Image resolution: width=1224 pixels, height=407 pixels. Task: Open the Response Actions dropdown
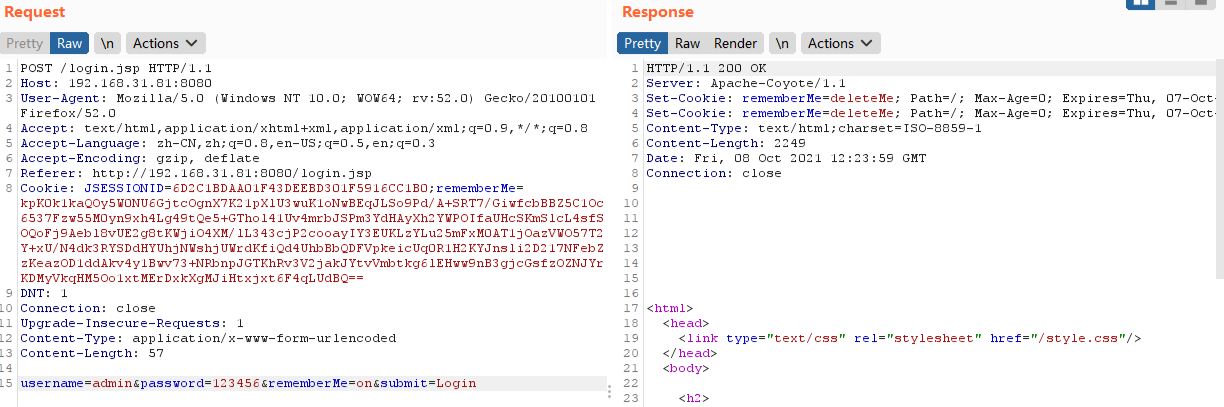coord(840,43)
